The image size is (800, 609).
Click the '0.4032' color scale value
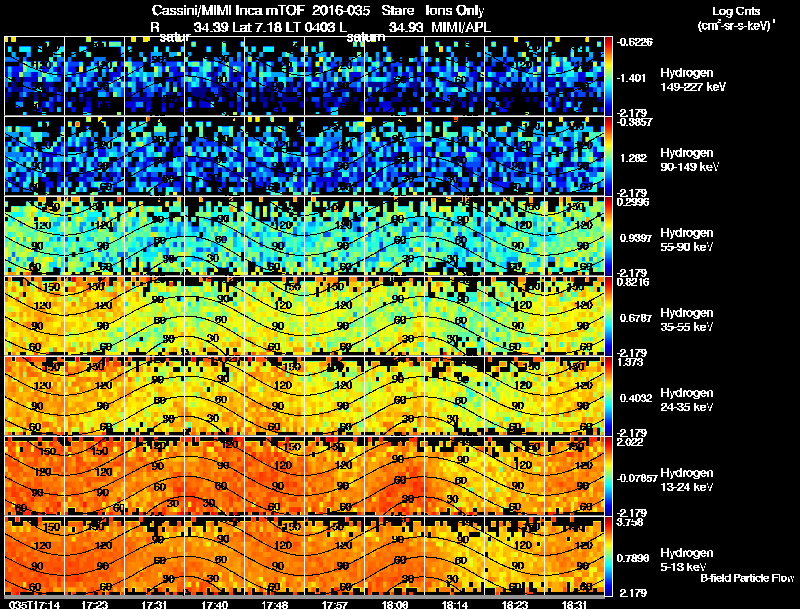(x=636, y=398)
